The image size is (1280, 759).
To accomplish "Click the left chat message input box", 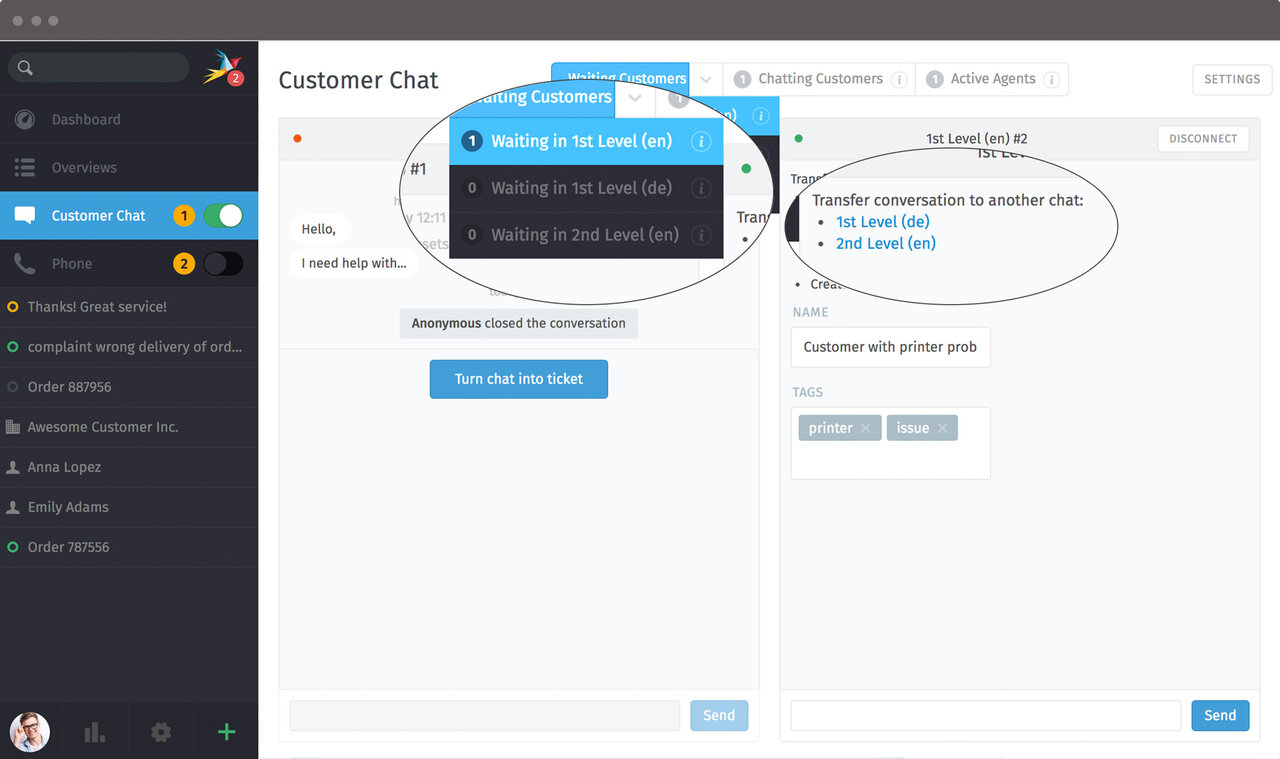I will point(485,715).
